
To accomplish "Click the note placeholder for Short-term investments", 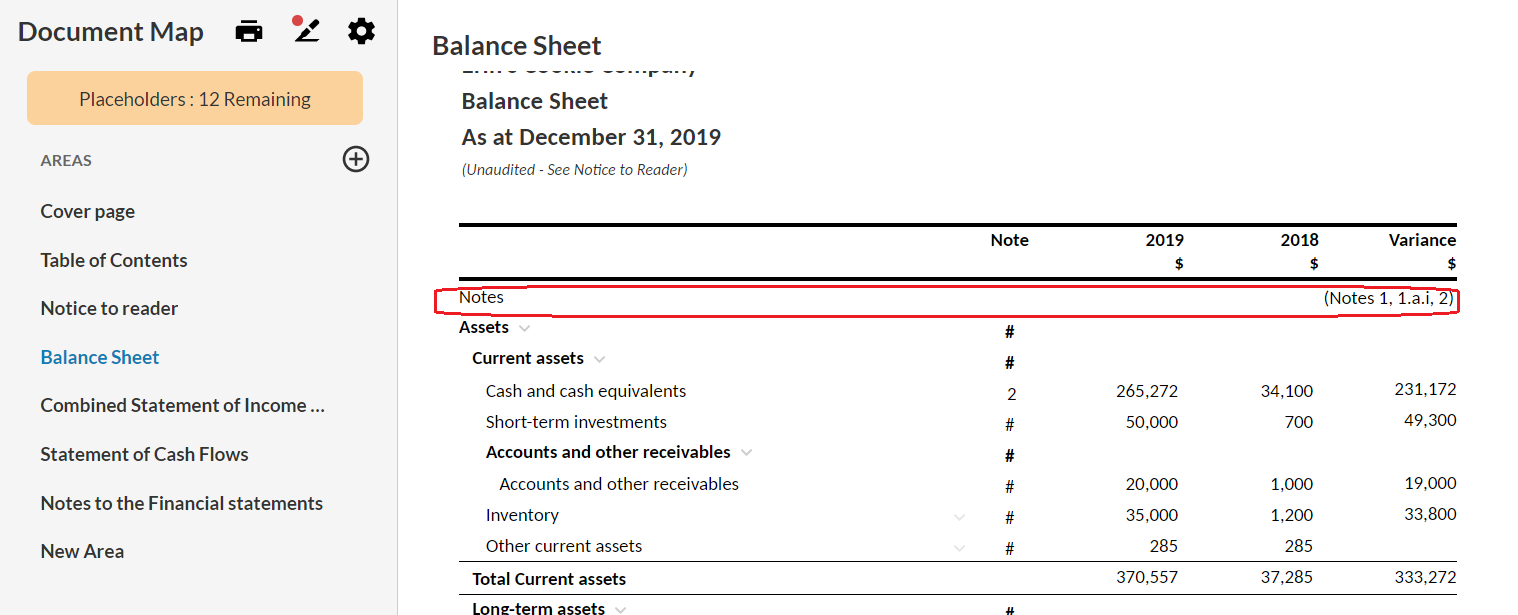I will 1009,423.
